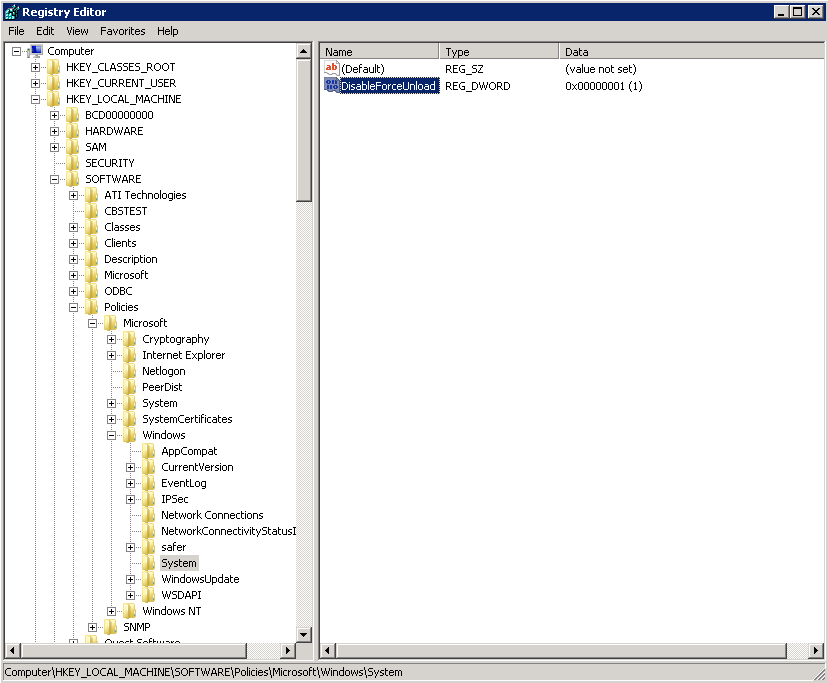
Task: Click the Data column header
Action: 691,52
